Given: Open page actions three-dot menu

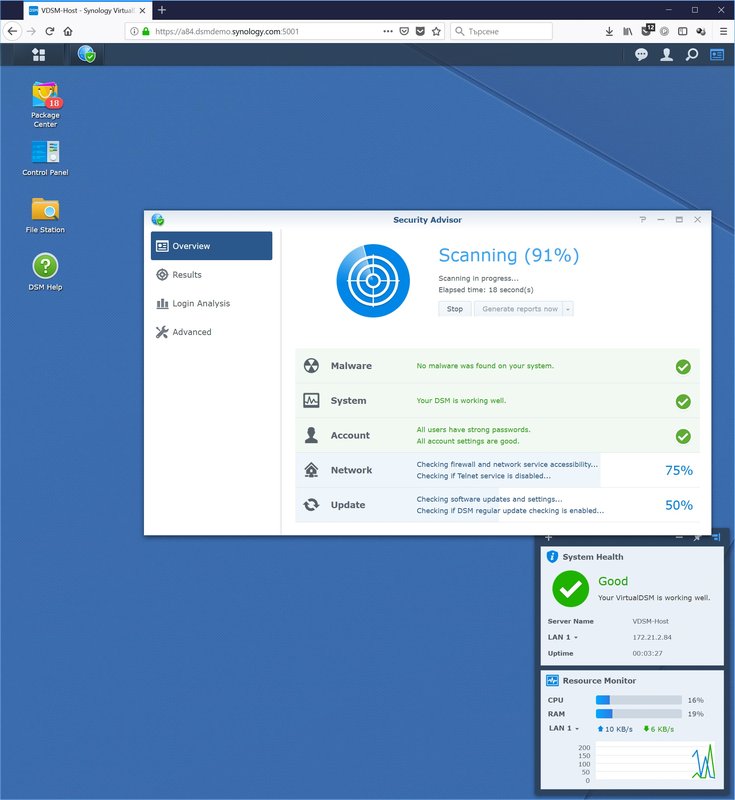Looking at the screenshot, I should click(388, 31).
